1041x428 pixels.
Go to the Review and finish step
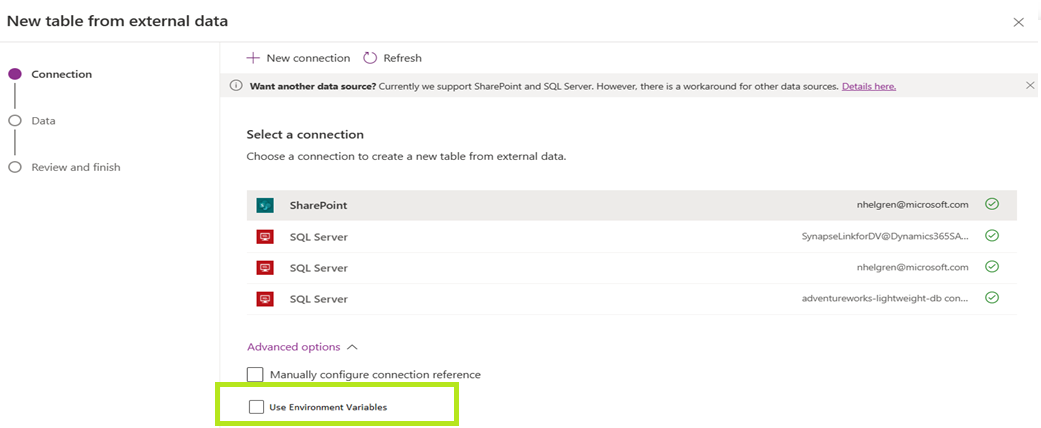pos(75,167)
